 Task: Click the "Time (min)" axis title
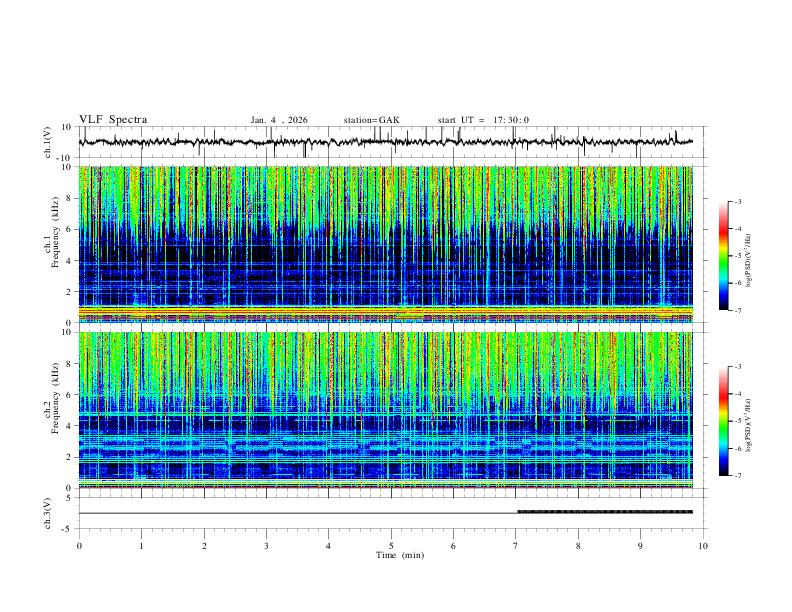click(400, 555)
